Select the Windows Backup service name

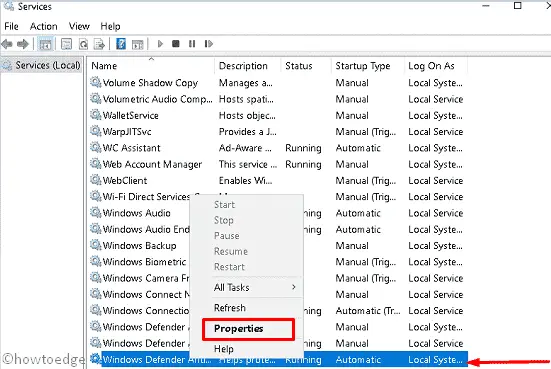tap(139, 245)
